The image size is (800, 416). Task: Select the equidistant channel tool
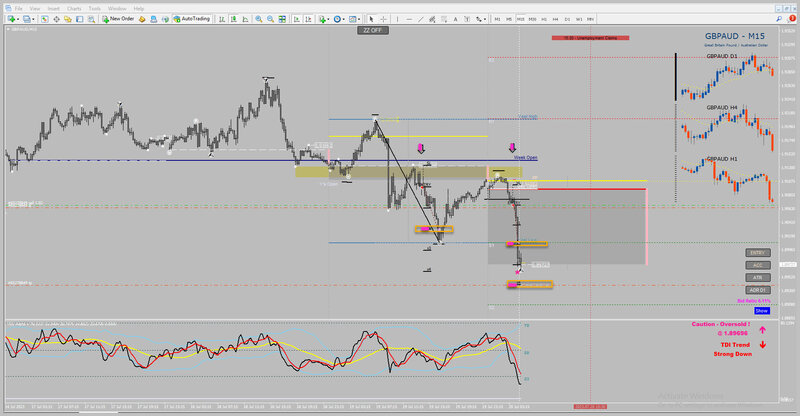432,19
